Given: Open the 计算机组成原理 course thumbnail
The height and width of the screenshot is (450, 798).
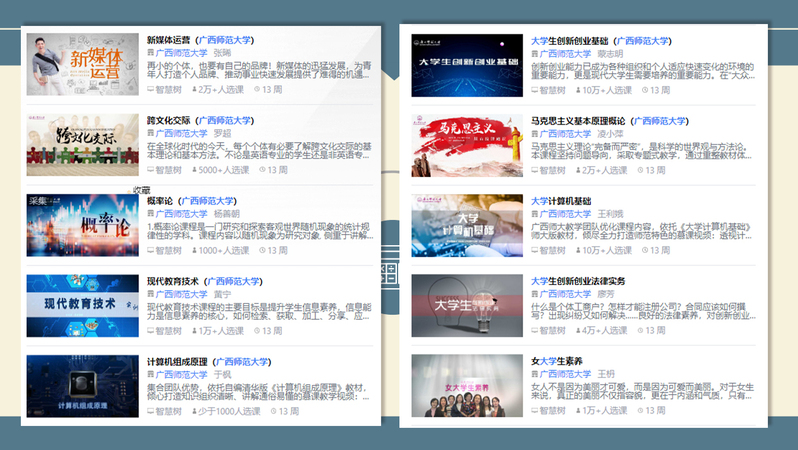Looking at the screenshot, I should pyautogui.click(x=82, y=386).
